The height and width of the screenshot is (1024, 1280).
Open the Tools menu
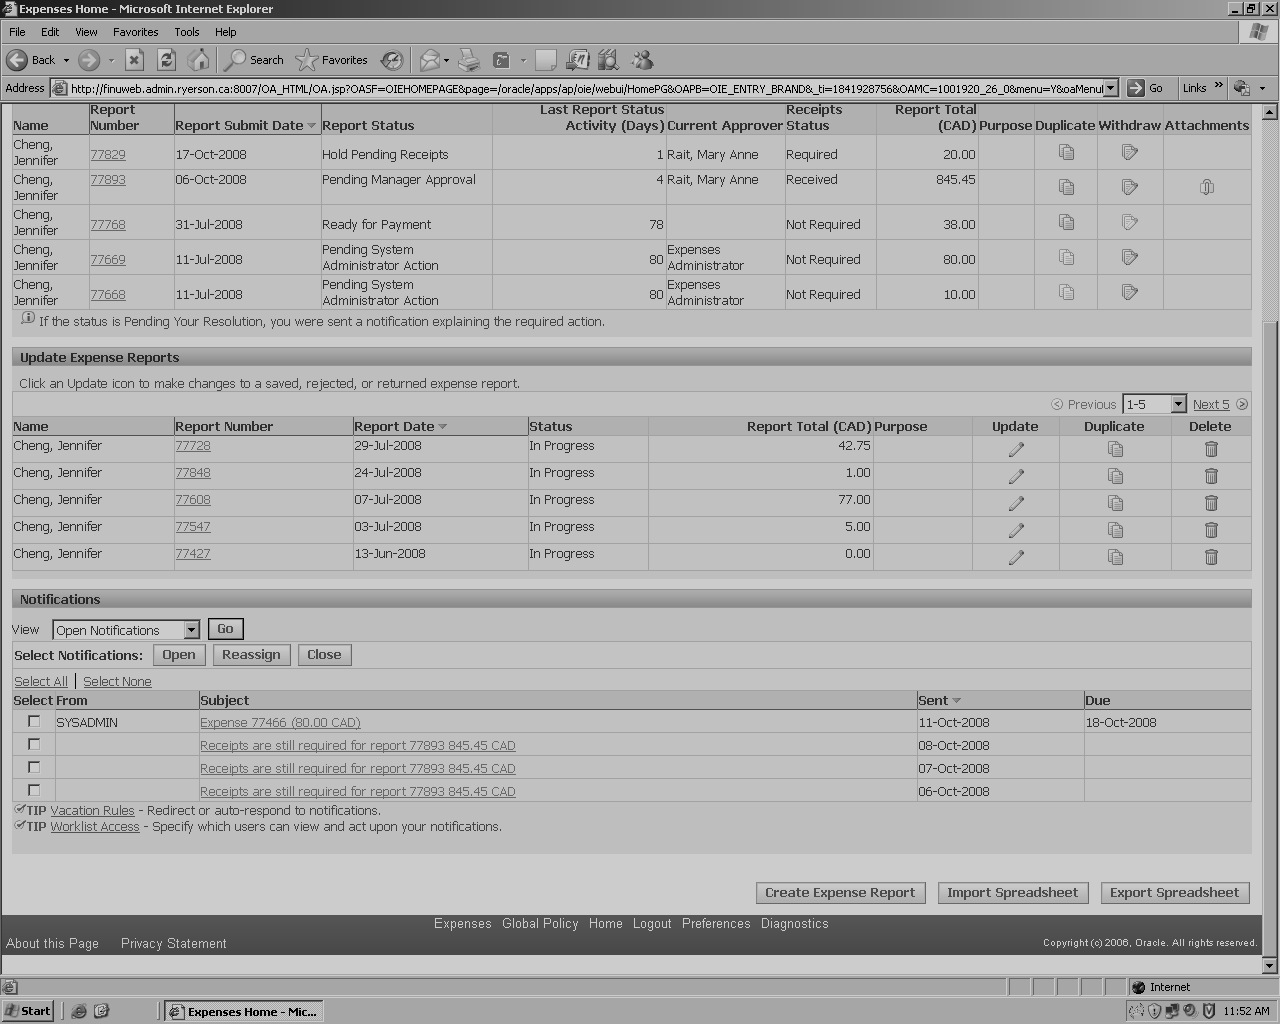tap(186, 32)
